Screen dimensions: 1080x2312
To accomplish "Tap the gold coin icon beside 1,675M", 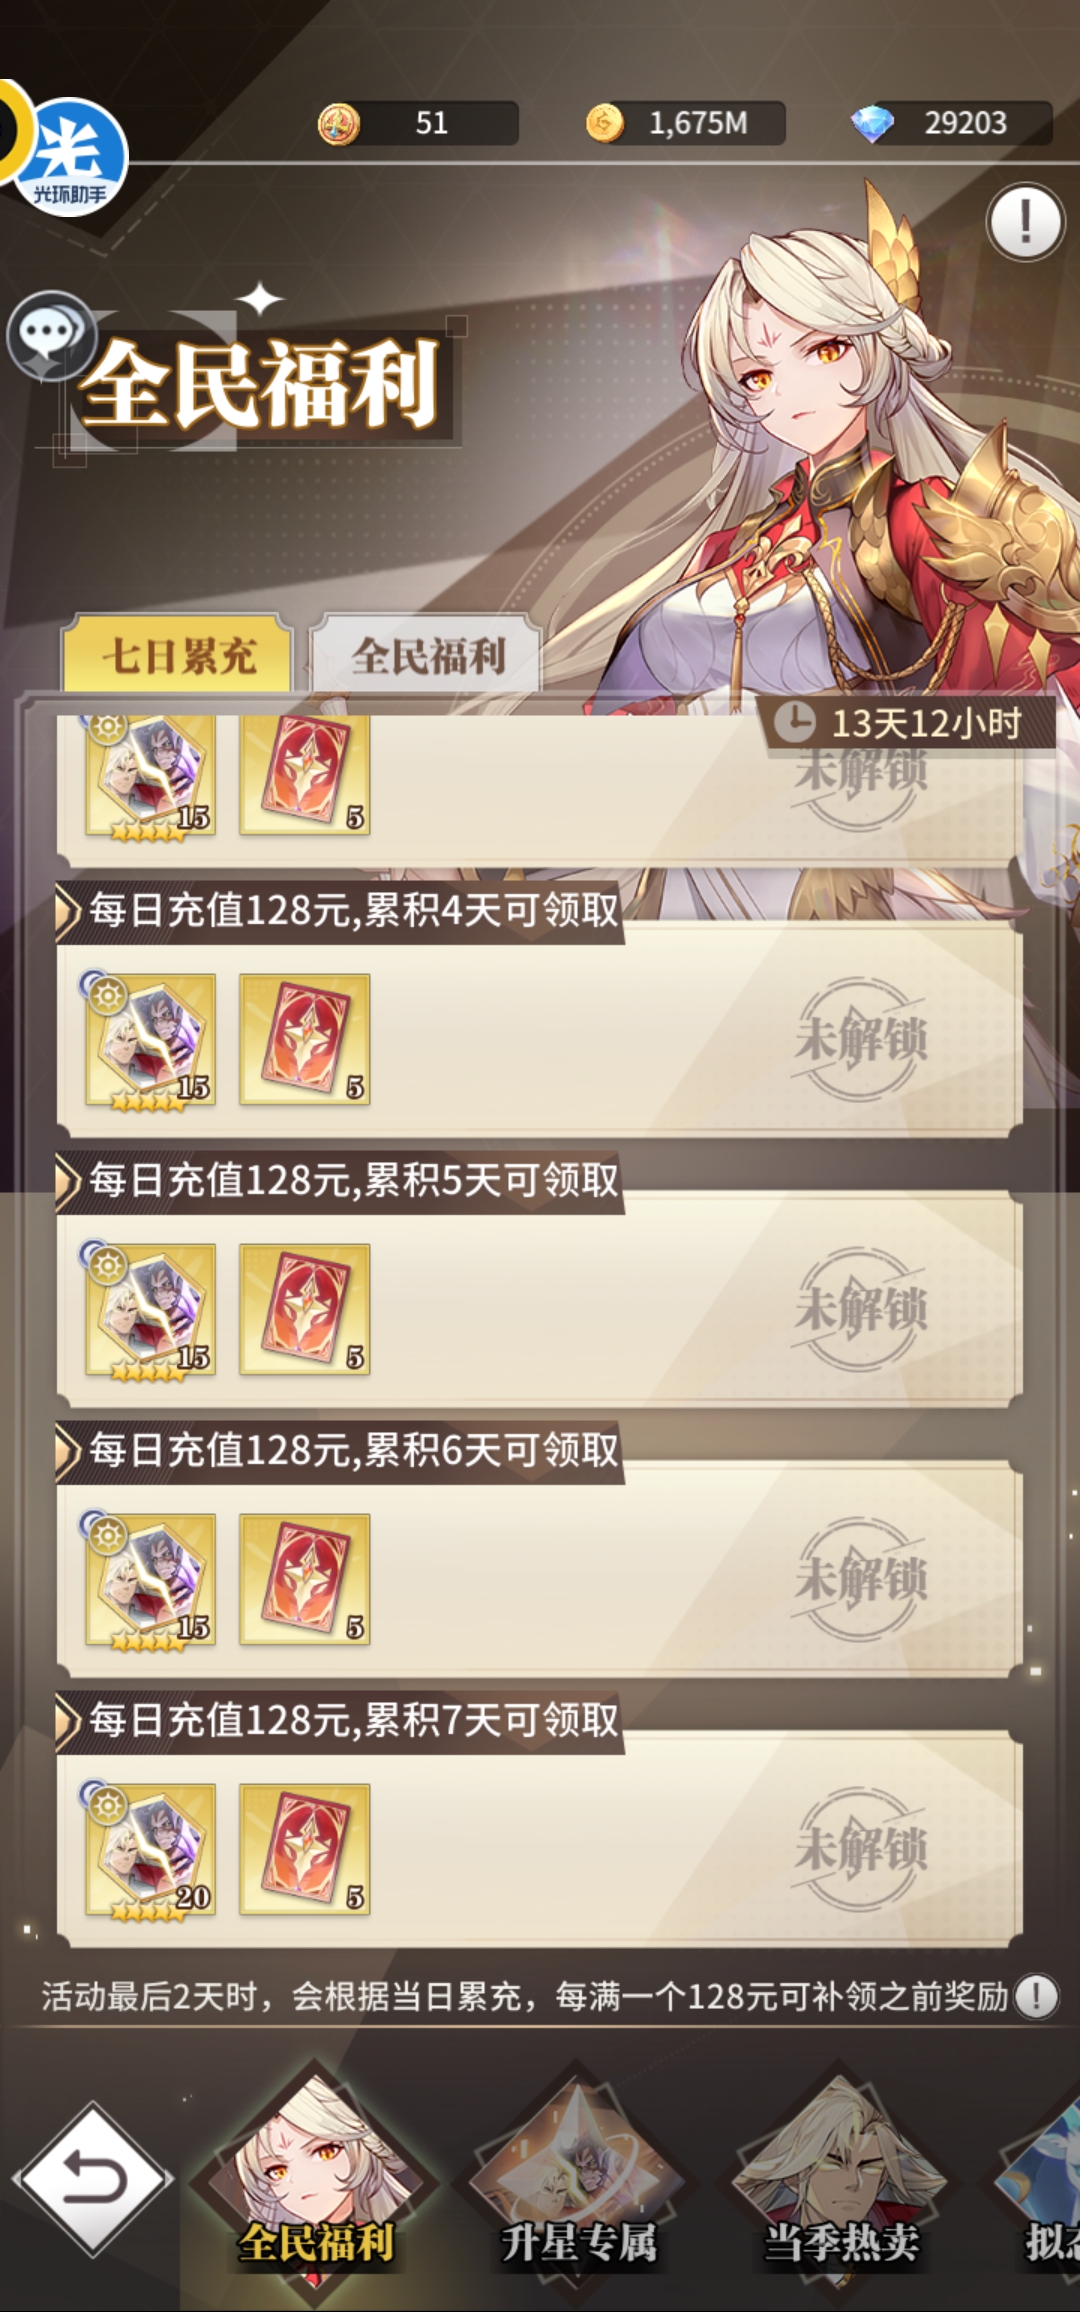I will (605, 124).
